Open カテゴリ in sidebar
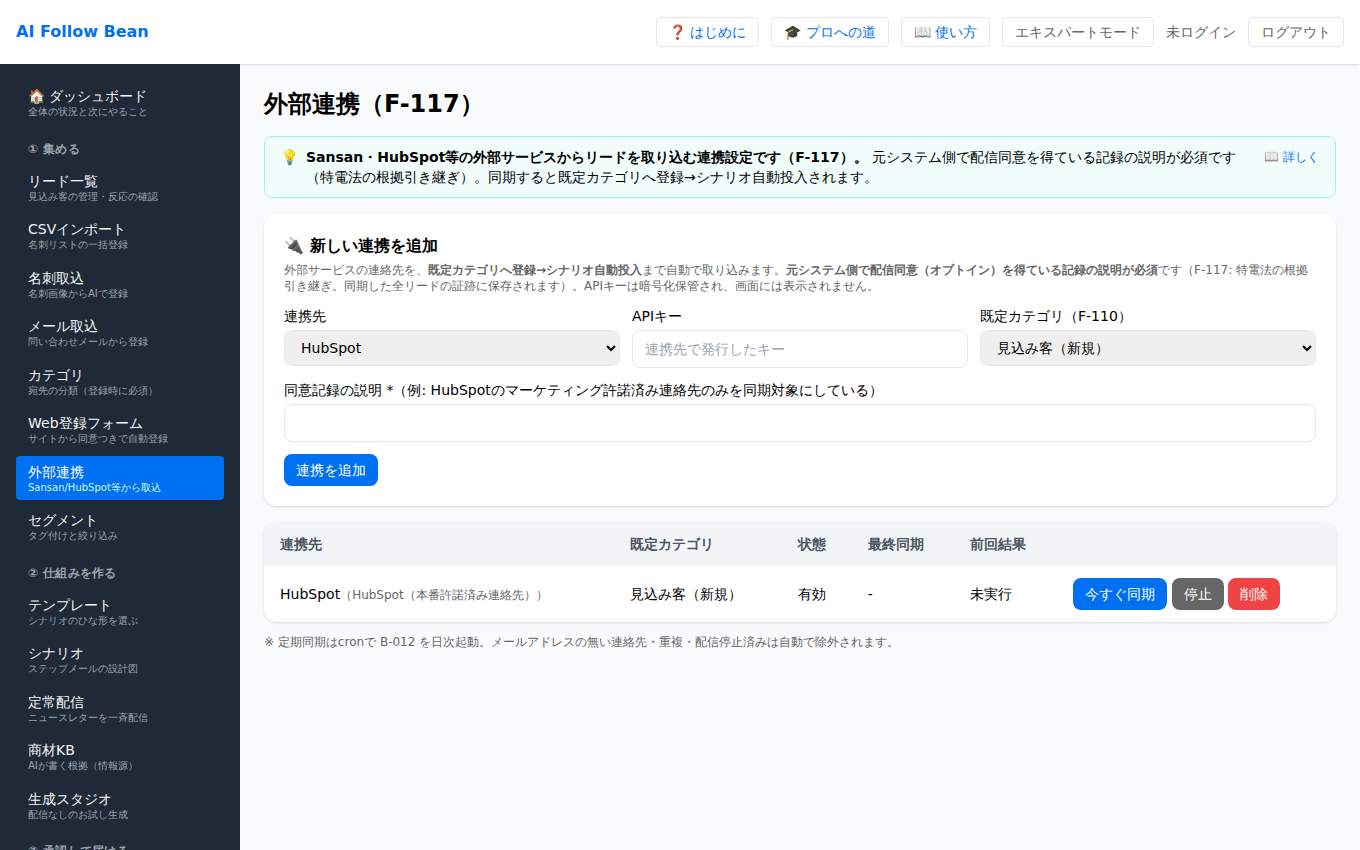Screen dimensions: 1360x850 (120, 381)
